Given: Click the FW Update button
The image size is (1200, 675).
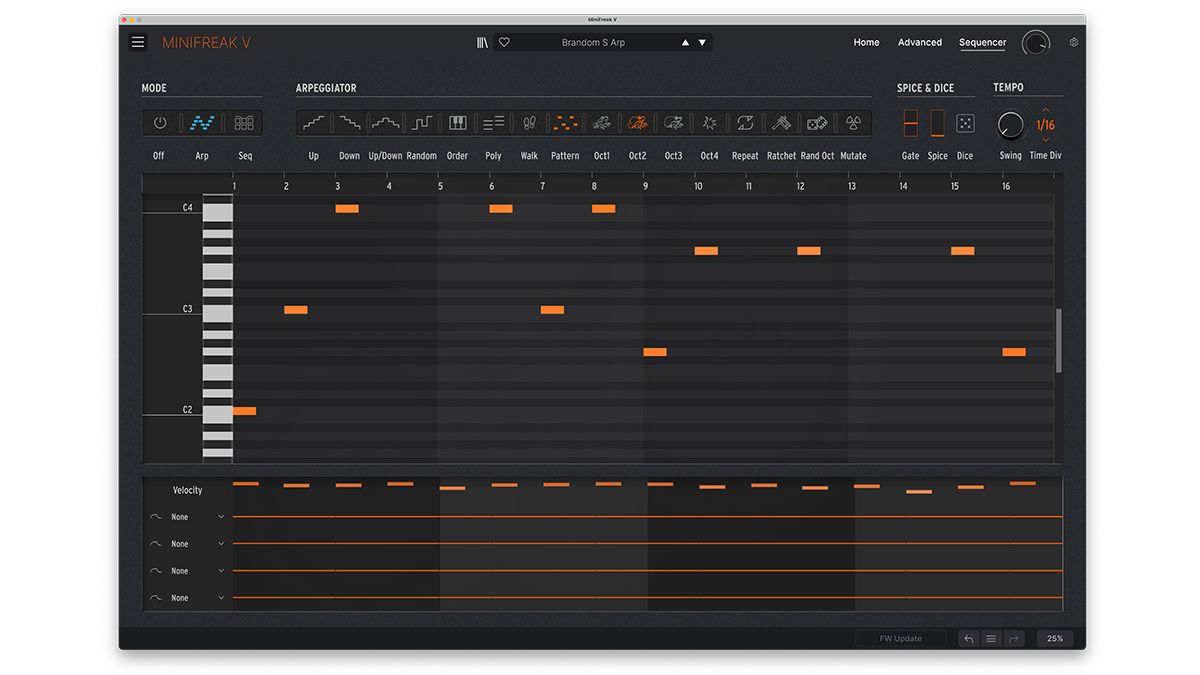Looking at the screenshot, I should [x=900, y=638].
